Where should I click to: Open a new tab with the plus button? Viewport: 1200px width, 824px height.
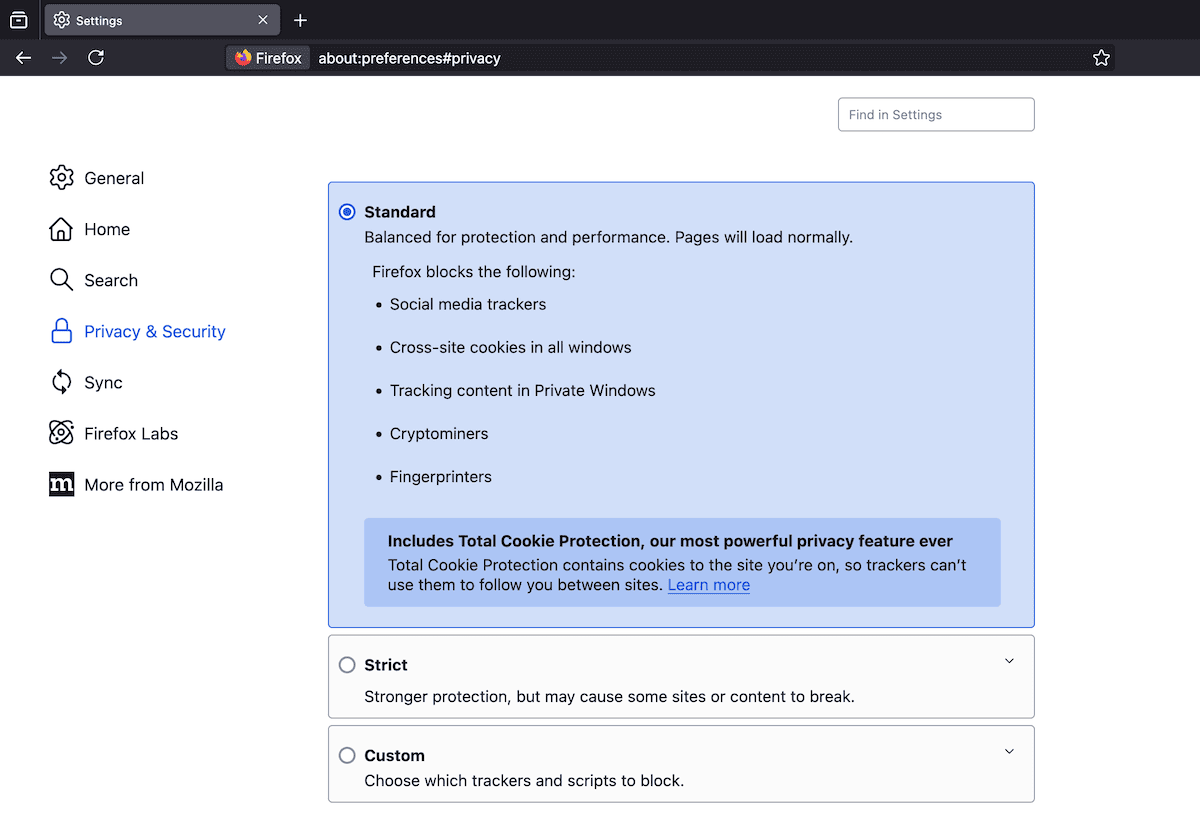tap(302, 19)
